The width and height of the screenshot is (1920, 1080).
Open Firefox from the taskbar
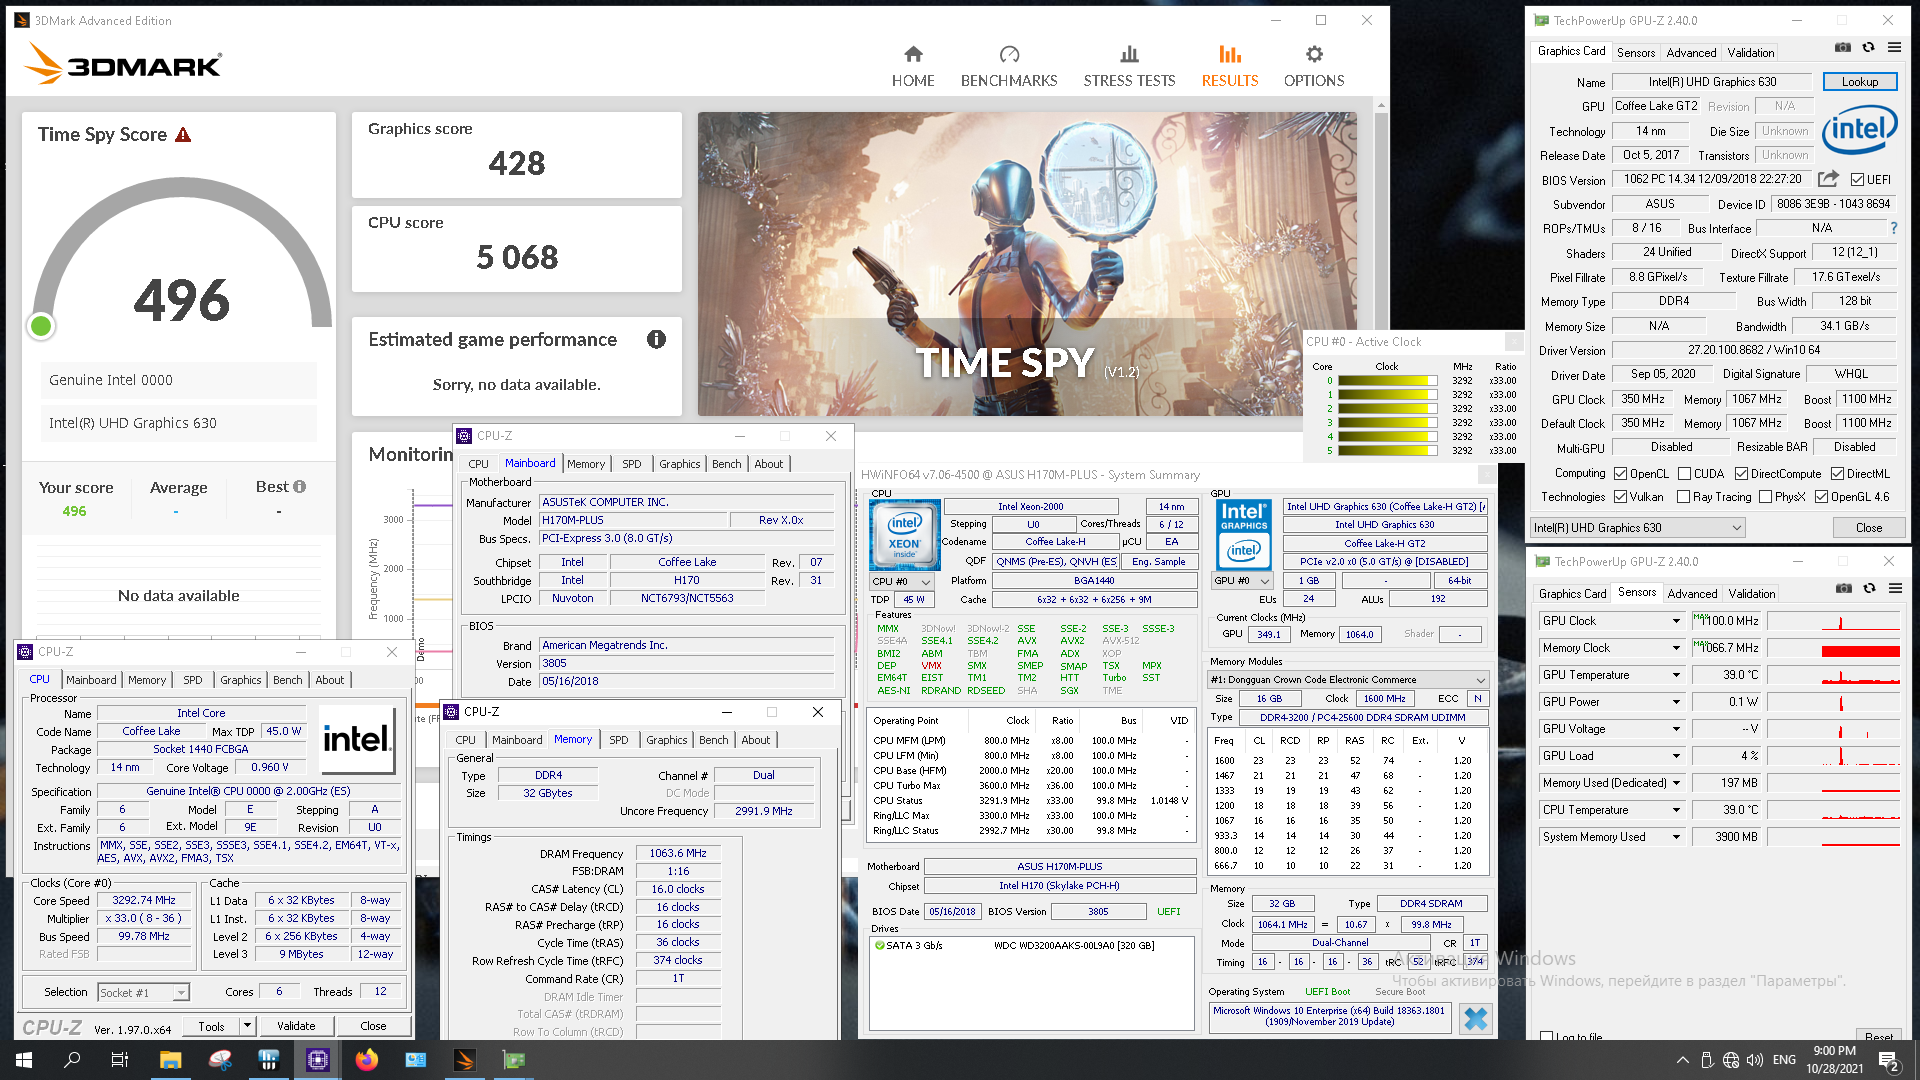(x=367, y=1060)
